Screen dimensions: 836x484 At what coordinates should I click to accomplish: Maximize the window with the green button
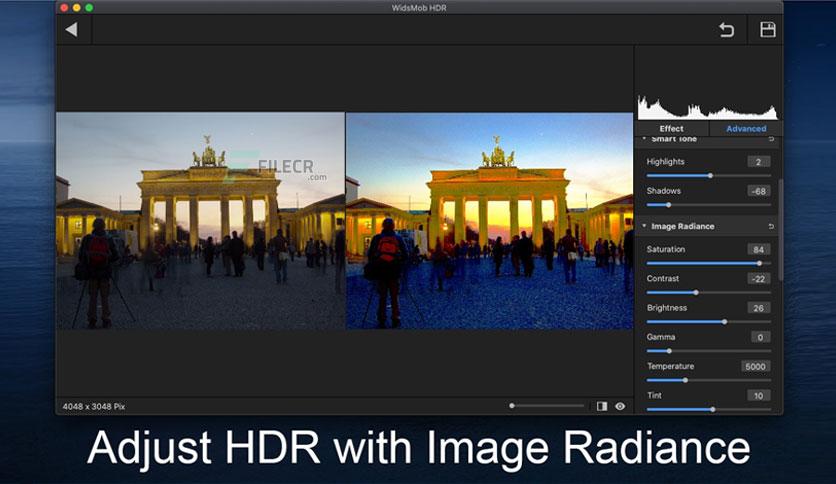tap(89, 7)
